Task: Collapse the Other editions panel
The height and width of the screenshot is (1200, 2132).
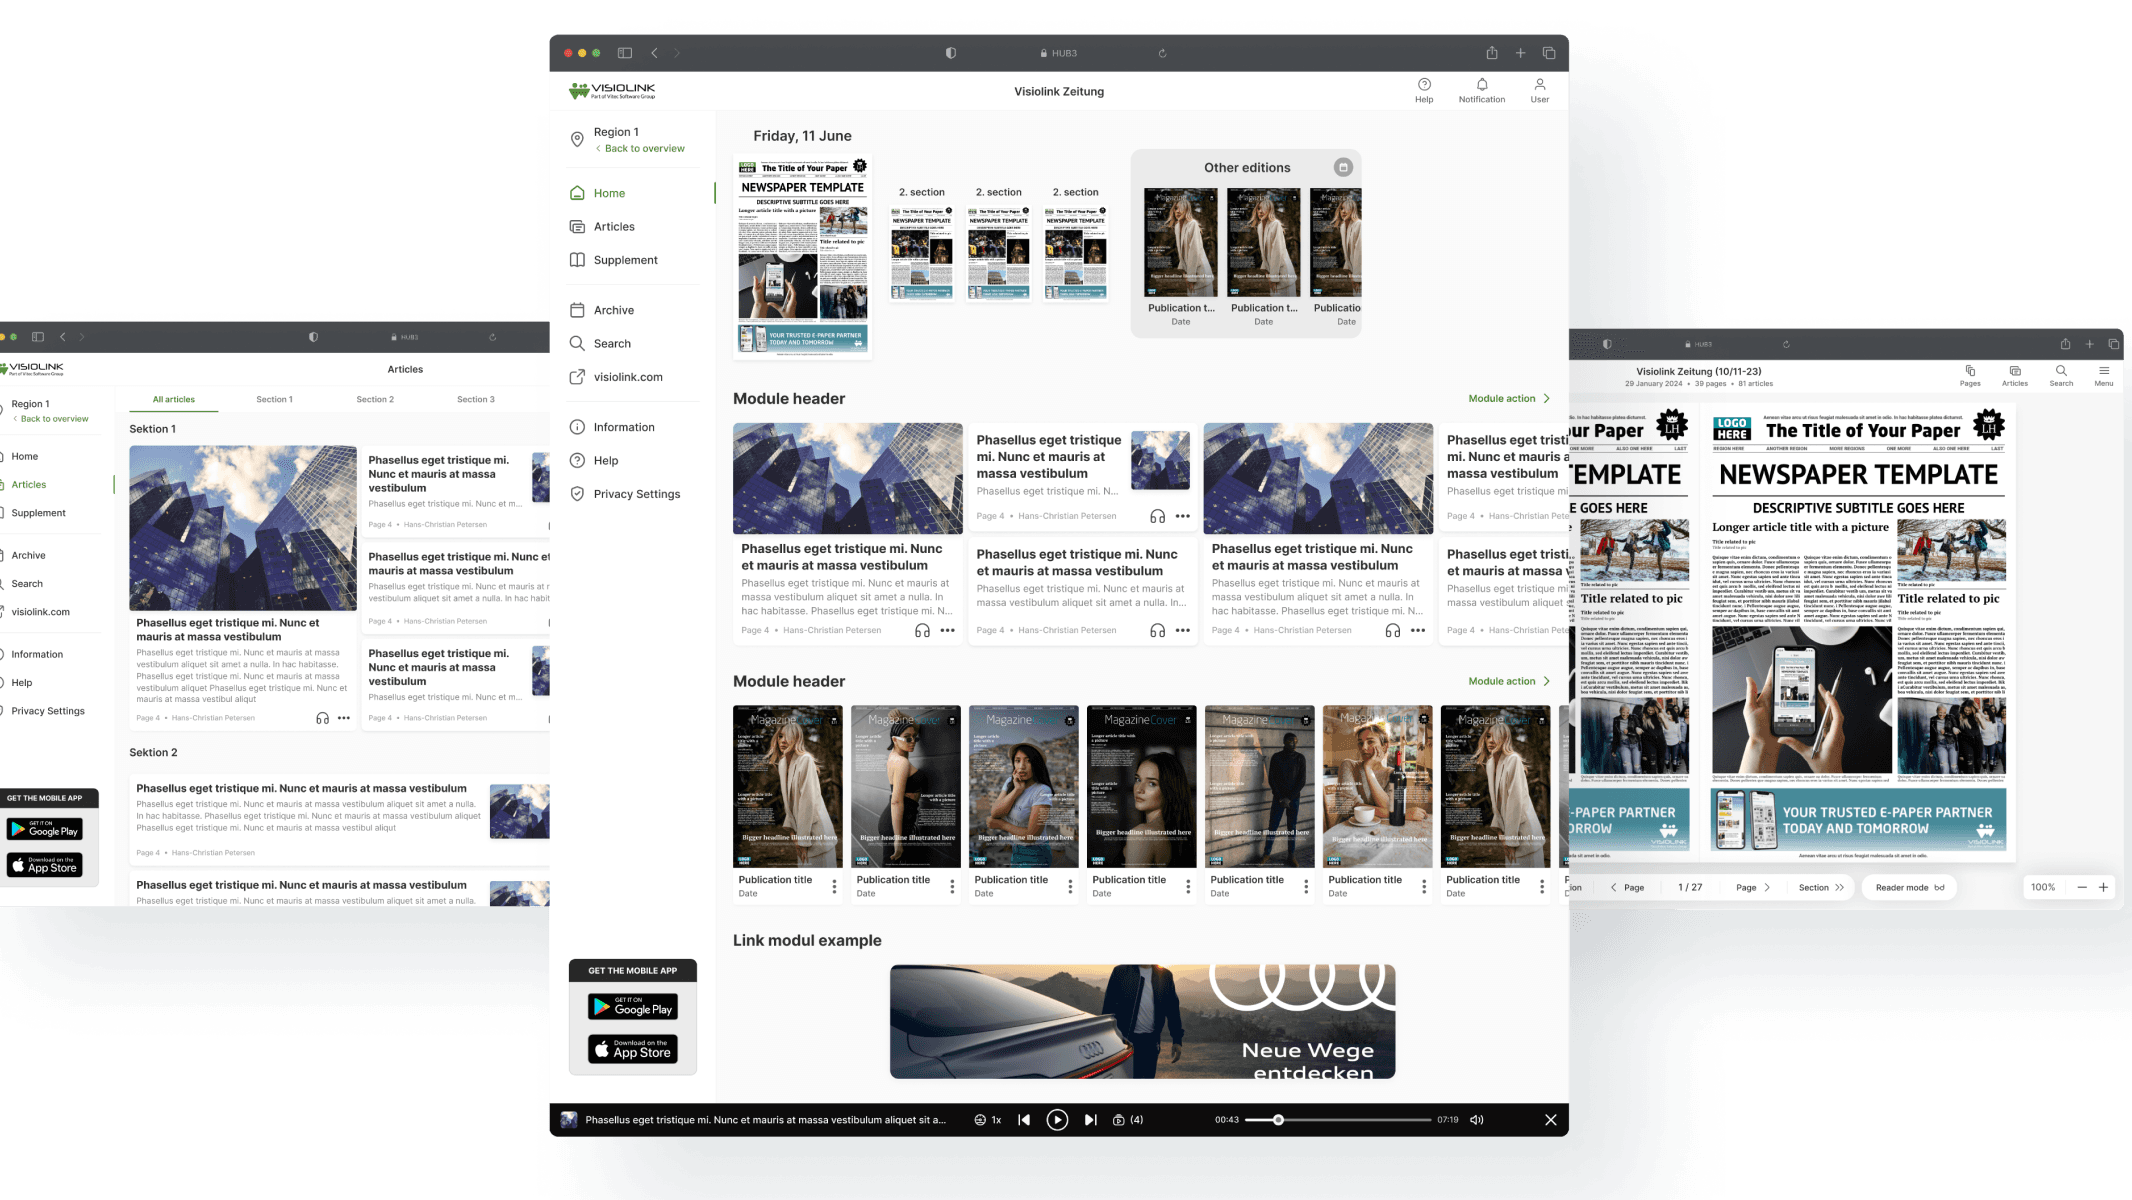Action: click(1343, 167)
